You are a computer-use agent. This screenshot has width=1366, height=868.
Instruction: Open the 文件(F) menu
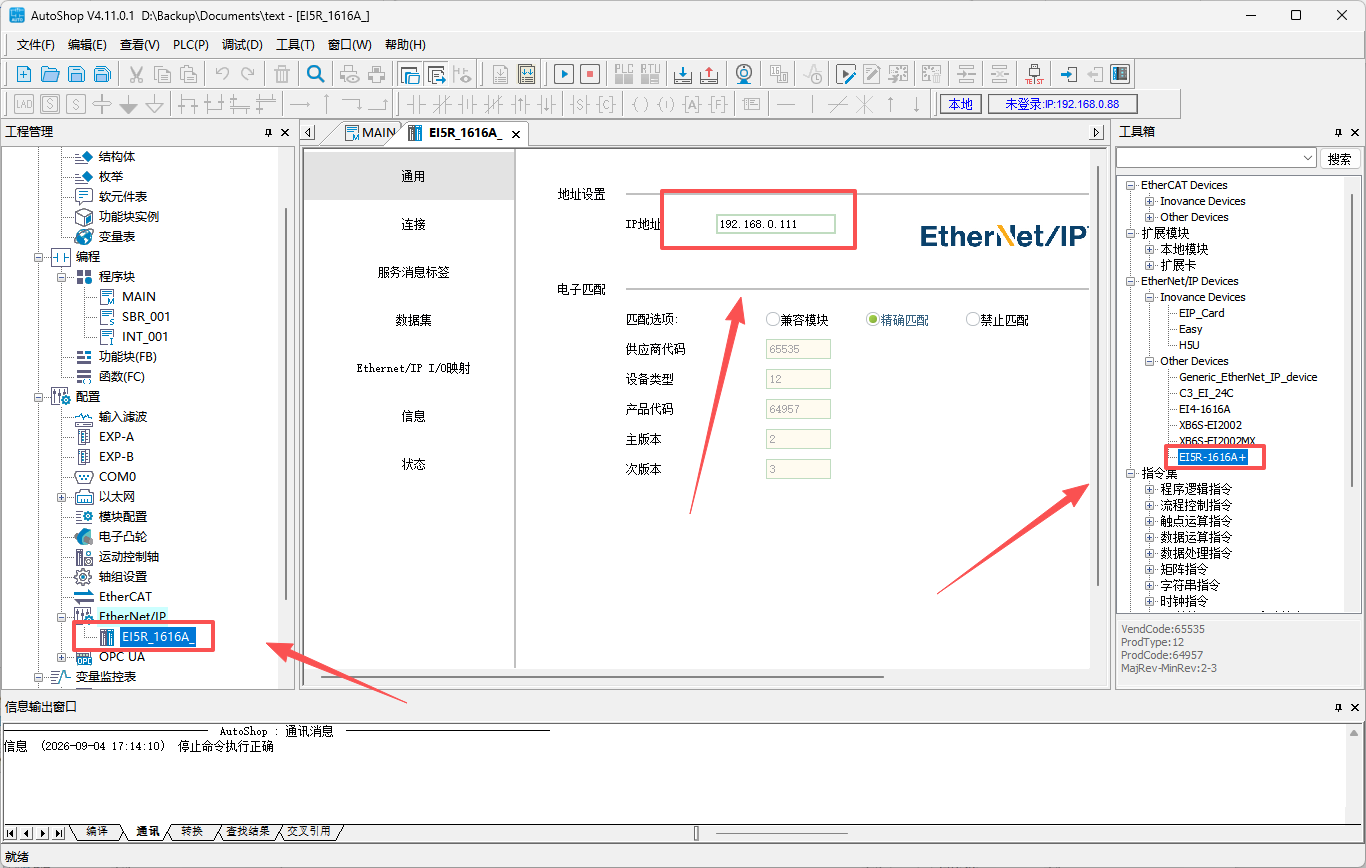click(36, 45)
